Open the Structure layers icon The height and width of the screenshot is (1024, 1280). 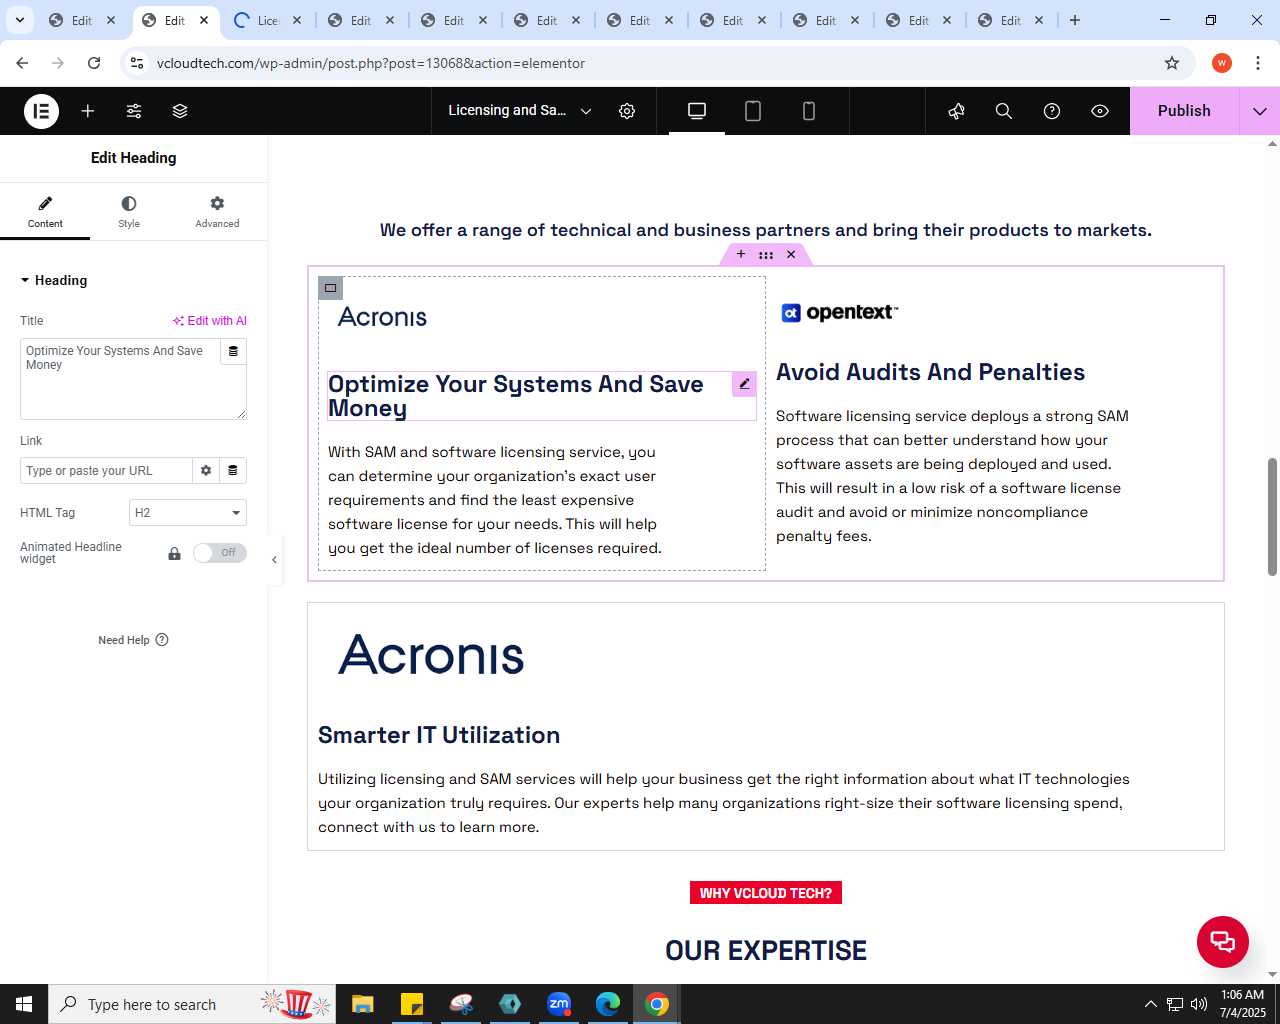tap(180, 111)
